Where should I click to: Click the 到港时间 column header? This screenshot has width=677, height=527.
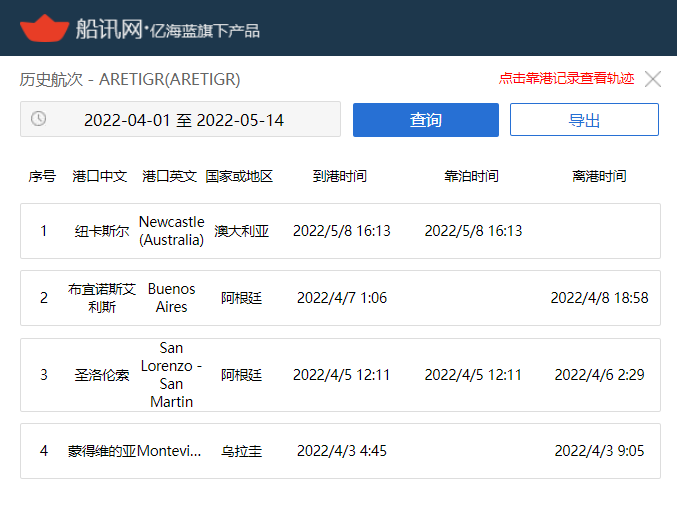tap(340, 176)
